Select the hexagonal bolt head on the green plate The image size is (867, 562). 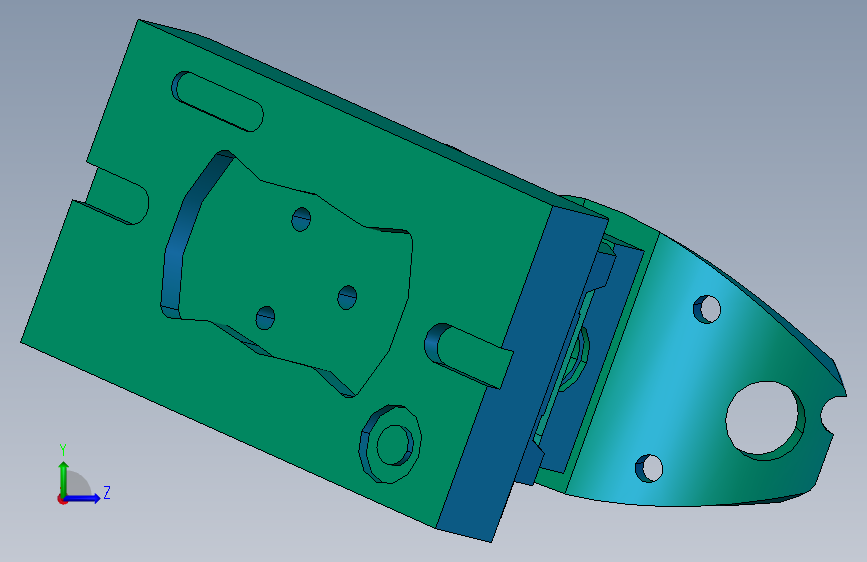[x=391, y=444]
